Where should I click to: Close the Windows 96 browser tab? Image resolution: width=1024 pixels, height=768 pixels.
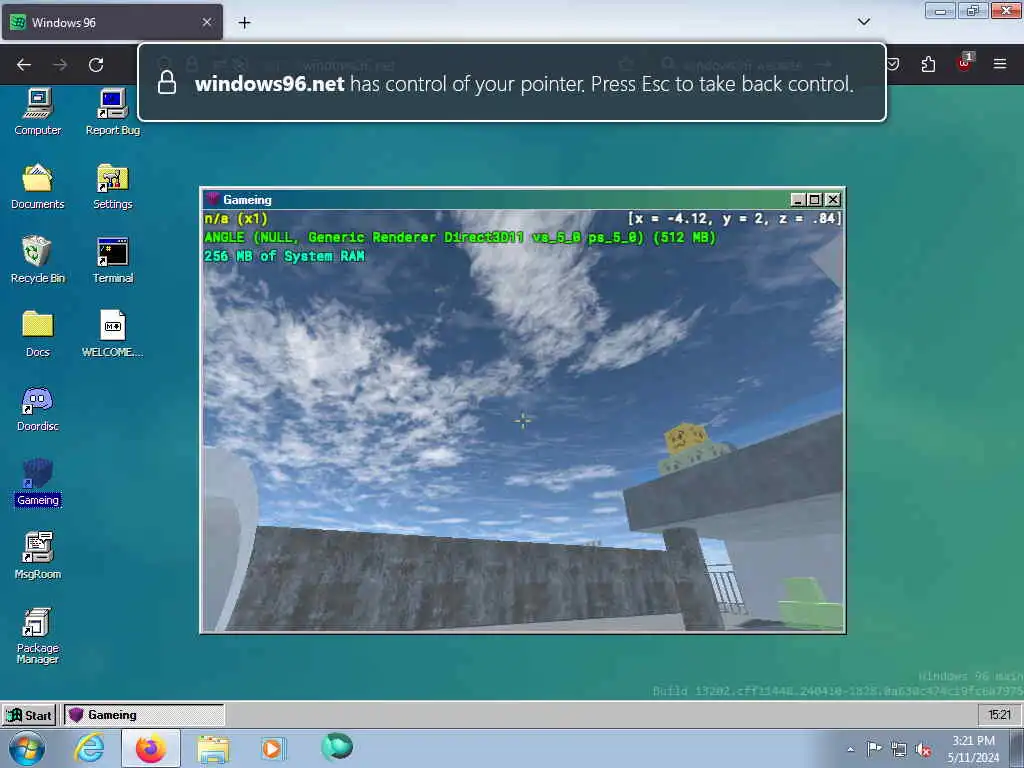click(x=207, y=22)
